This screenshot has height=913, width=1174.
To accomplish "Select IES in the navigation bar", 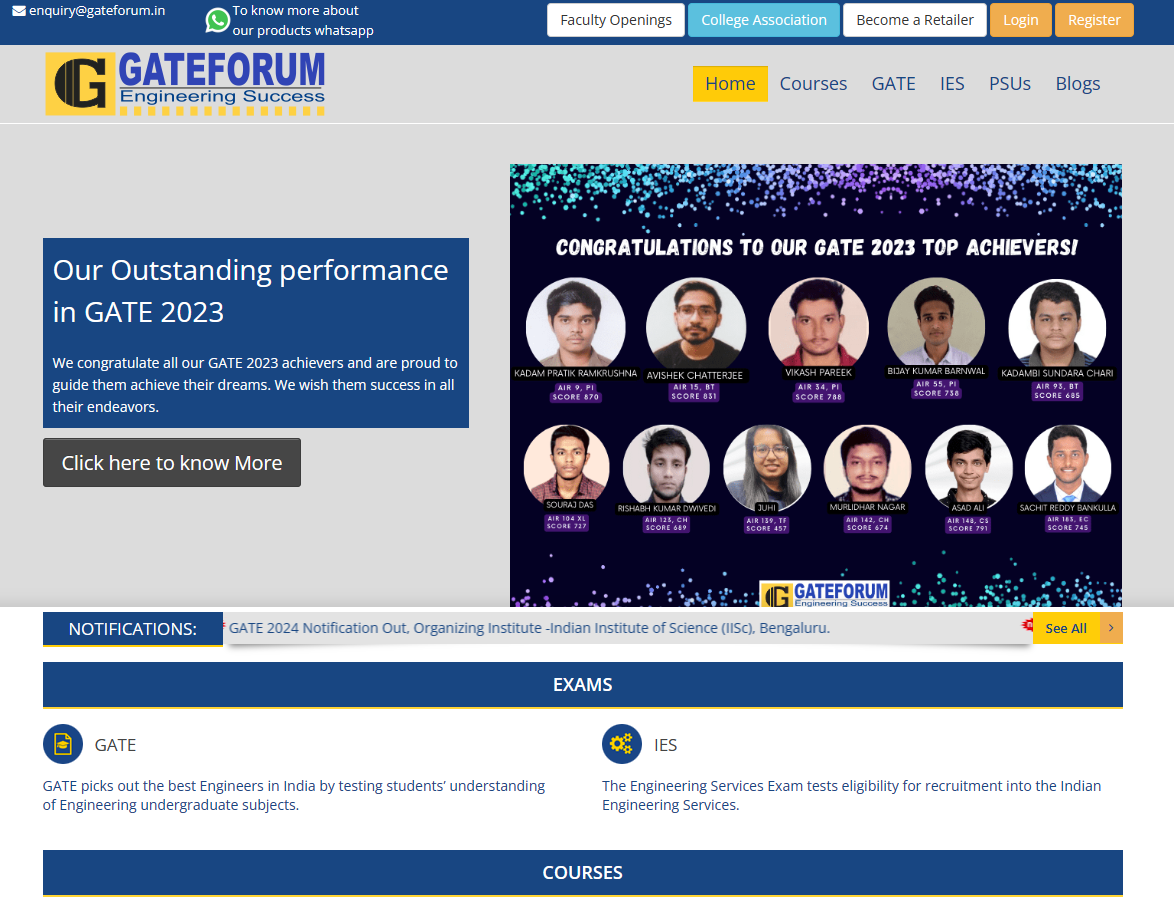I will [952, 83].
